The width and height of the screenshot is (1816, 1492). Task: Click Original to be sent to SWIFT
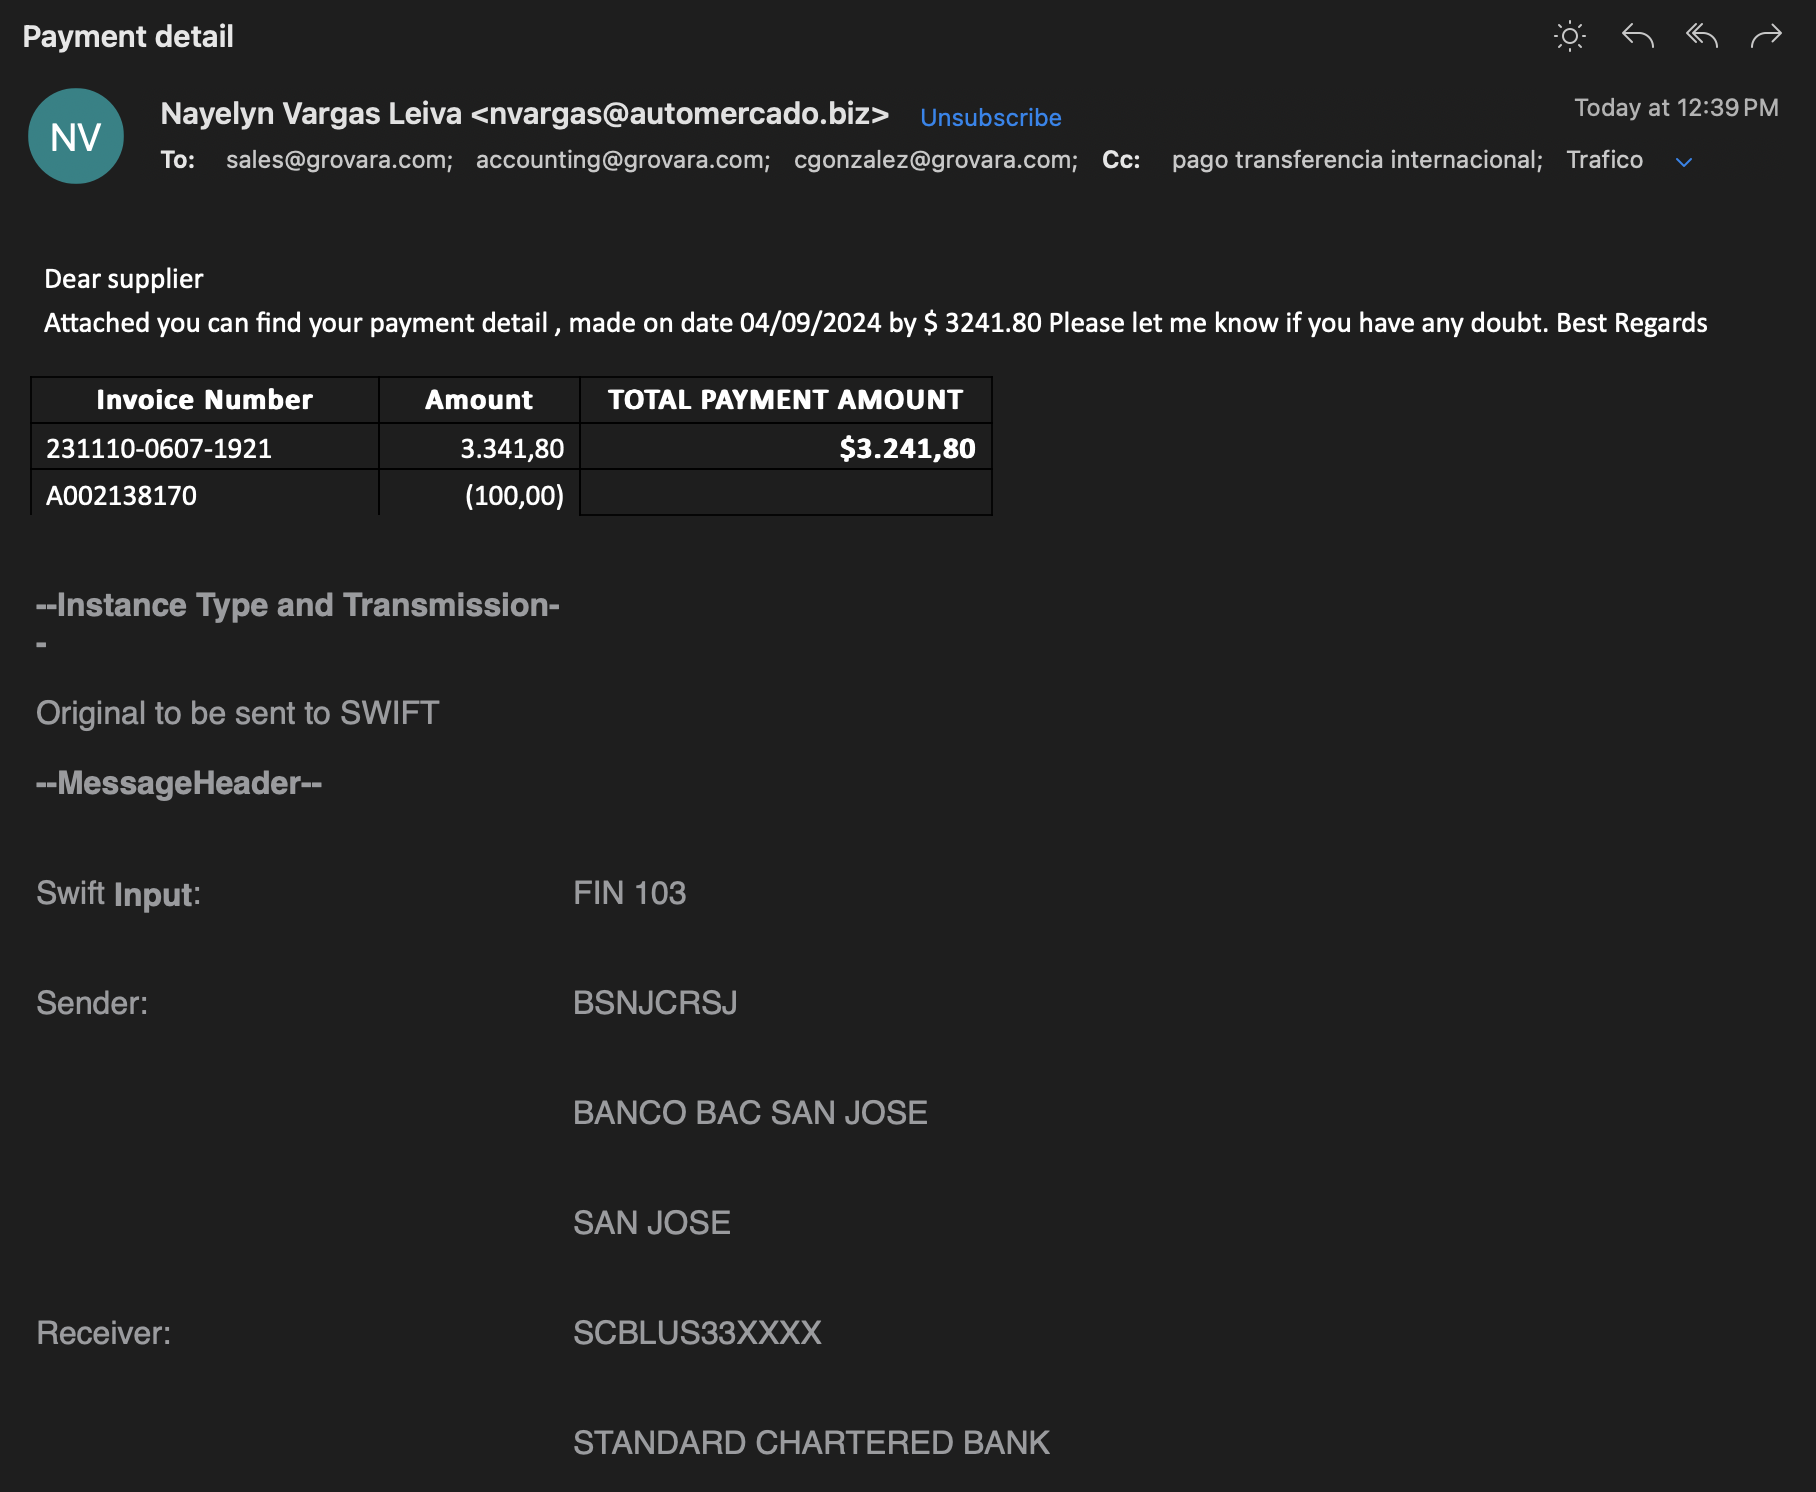[238, 713]
